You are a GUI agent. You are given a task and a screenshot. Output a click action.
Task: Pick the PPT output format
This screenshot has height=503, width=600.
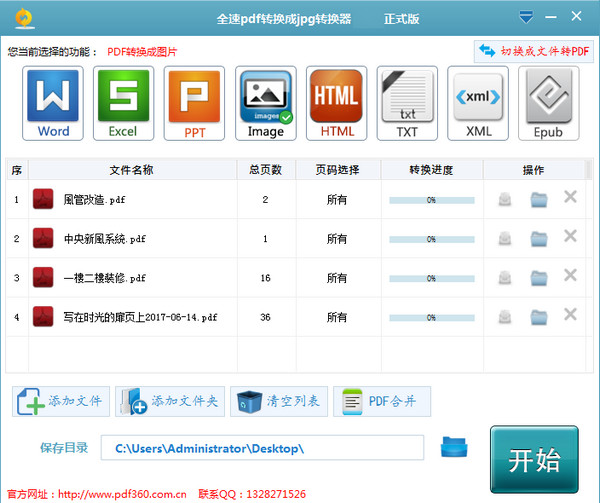coord(194,103)
